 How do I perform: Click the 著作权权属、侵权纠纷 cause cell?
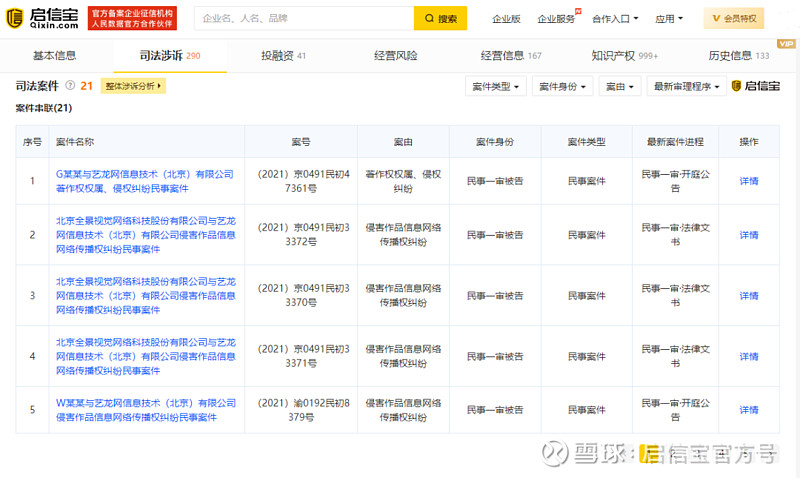(403, 181)
